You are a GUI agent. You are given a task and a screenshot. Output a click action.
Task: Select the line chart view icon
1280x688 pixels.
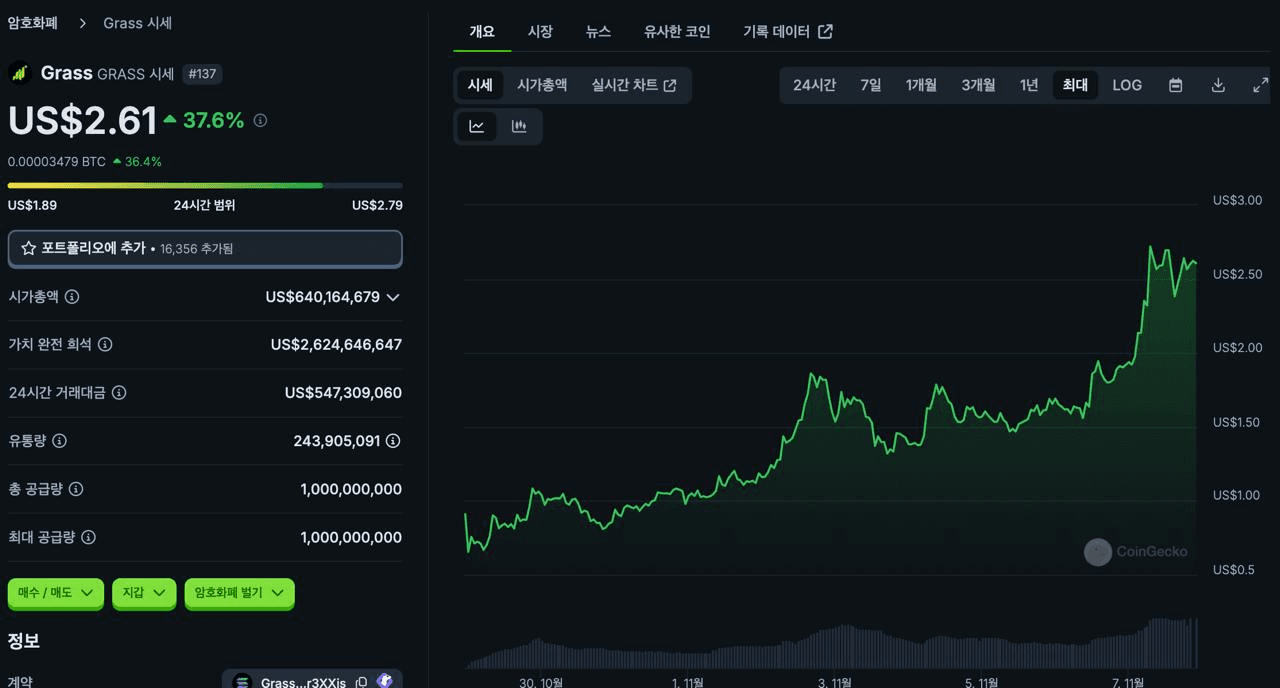tap(477, 126)
